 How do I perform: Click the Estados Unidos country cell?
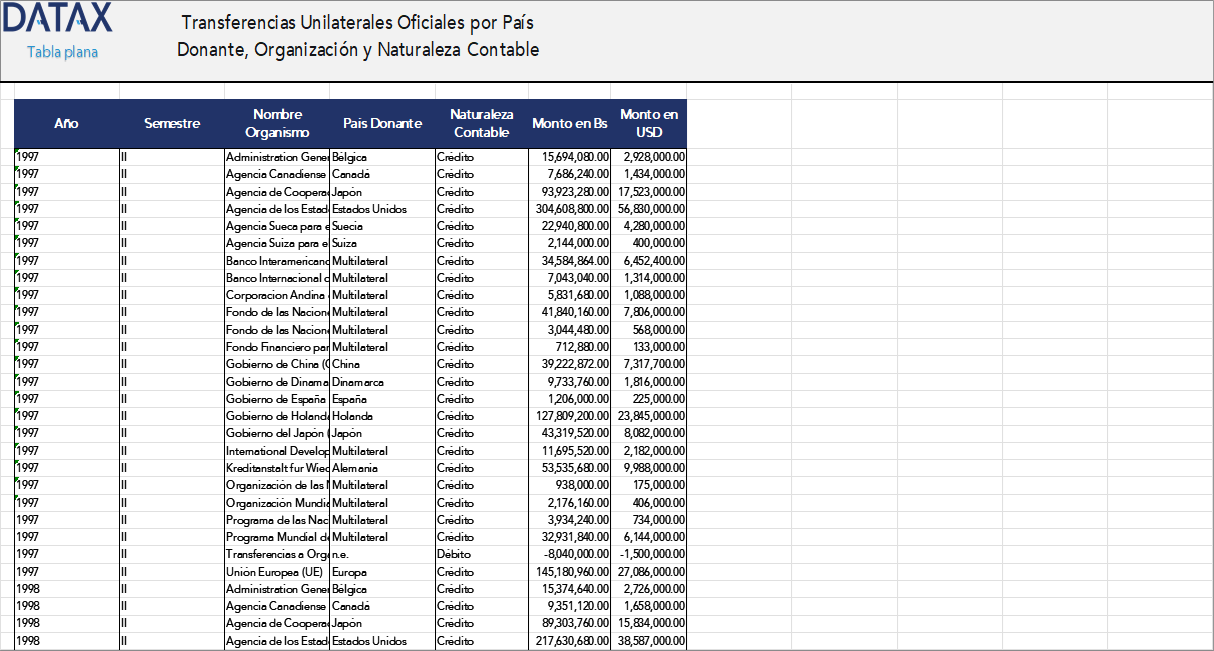(383, 208)
